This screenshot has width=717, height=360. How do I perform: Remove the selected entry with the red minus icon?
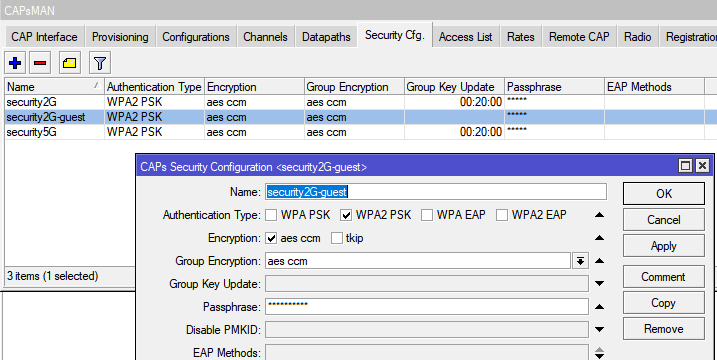coord(40,63)
